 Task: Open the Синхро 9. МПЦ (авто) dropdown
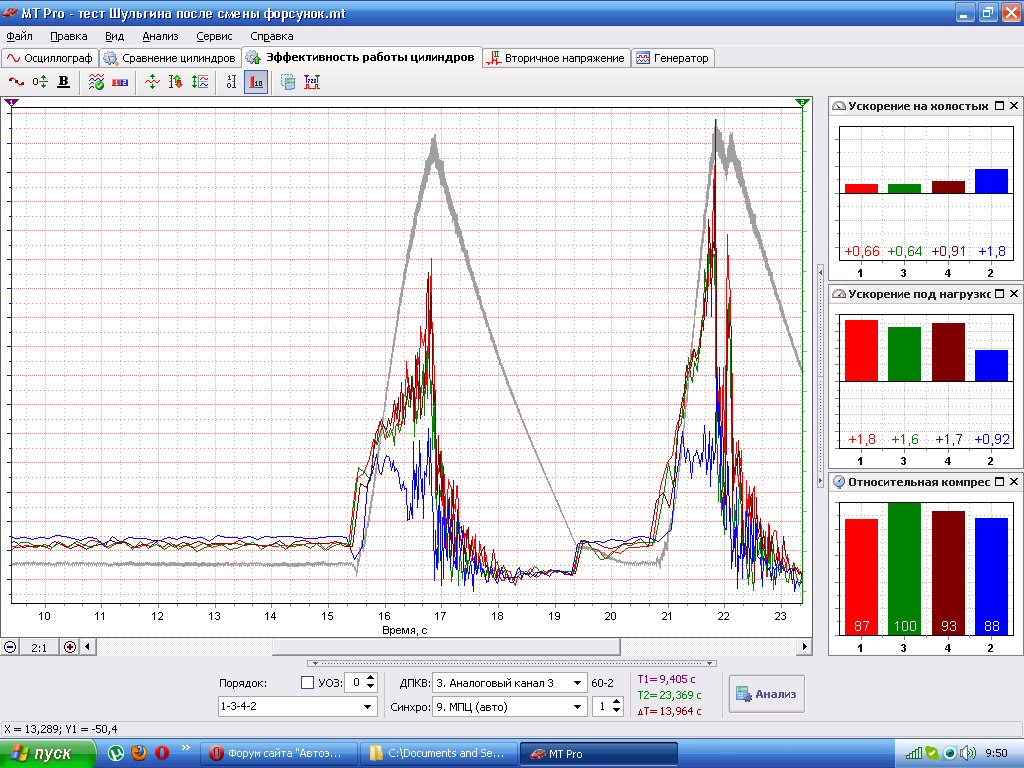click(x=577, y=707)
